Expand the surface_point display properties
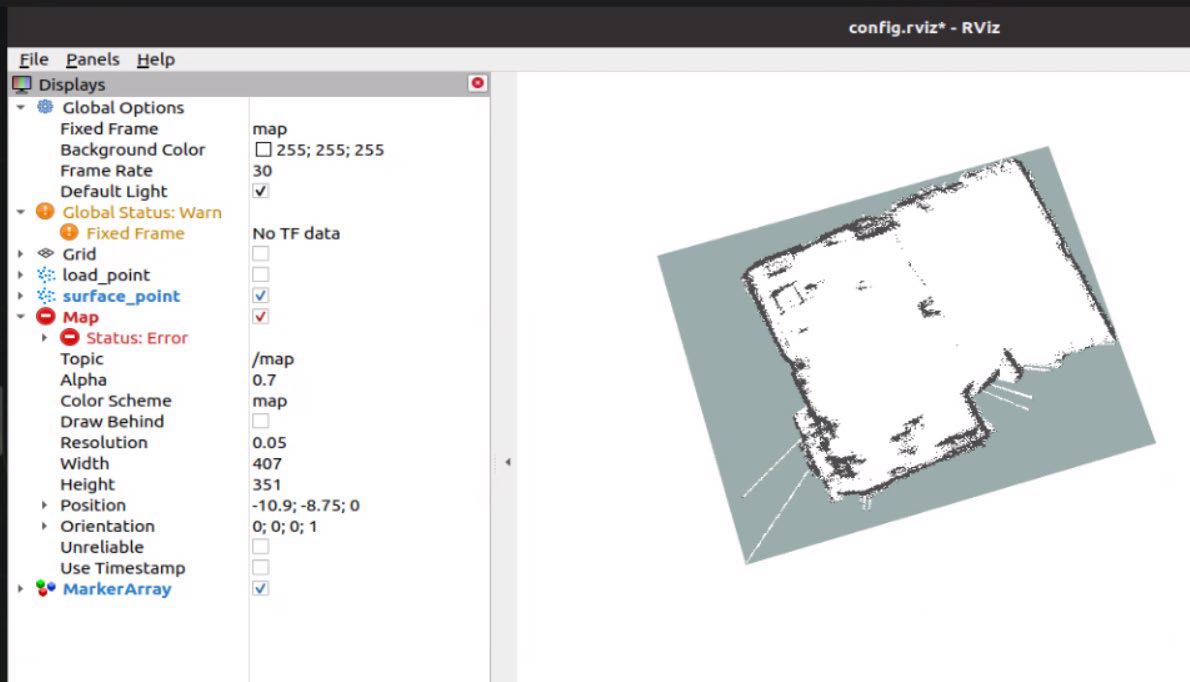The width and height of the screenshot is (1190, 682). (x=20, y=296)
